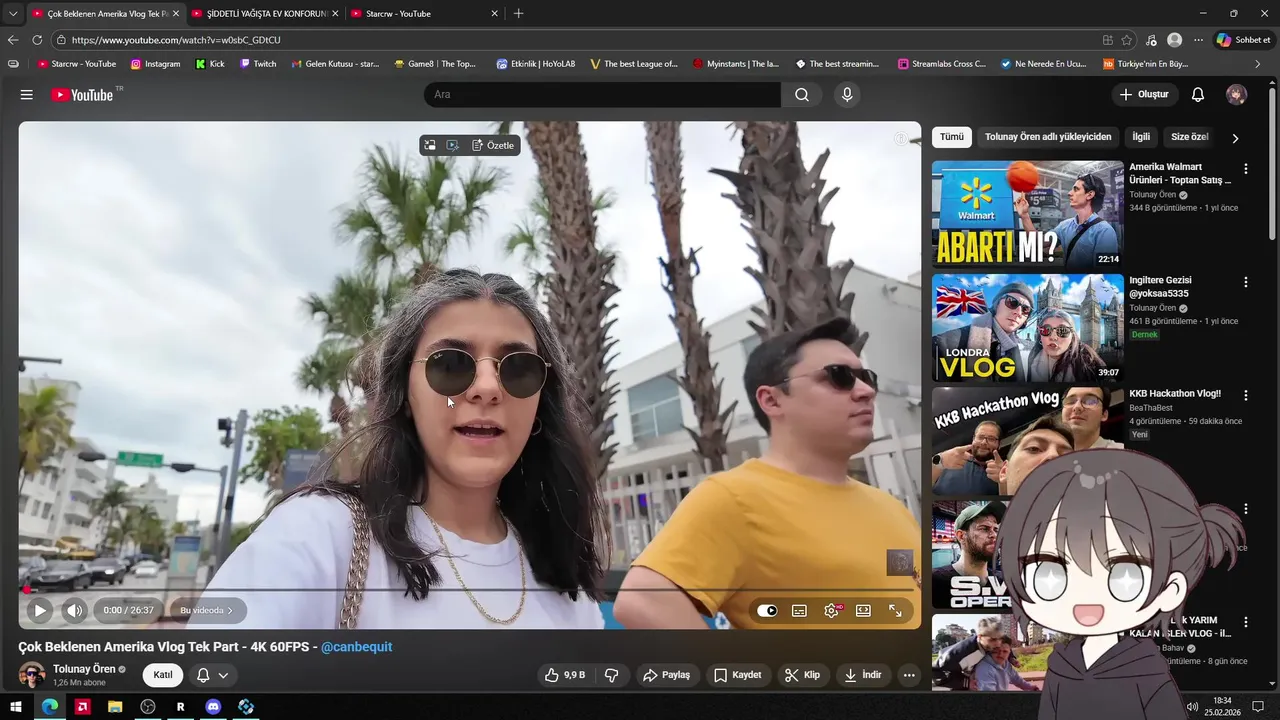Screen dimensions: 1280x720
Task: Switch to ŞİDDETLİ YAĞIŞTA EV browser tab
Action: [265, 14]
